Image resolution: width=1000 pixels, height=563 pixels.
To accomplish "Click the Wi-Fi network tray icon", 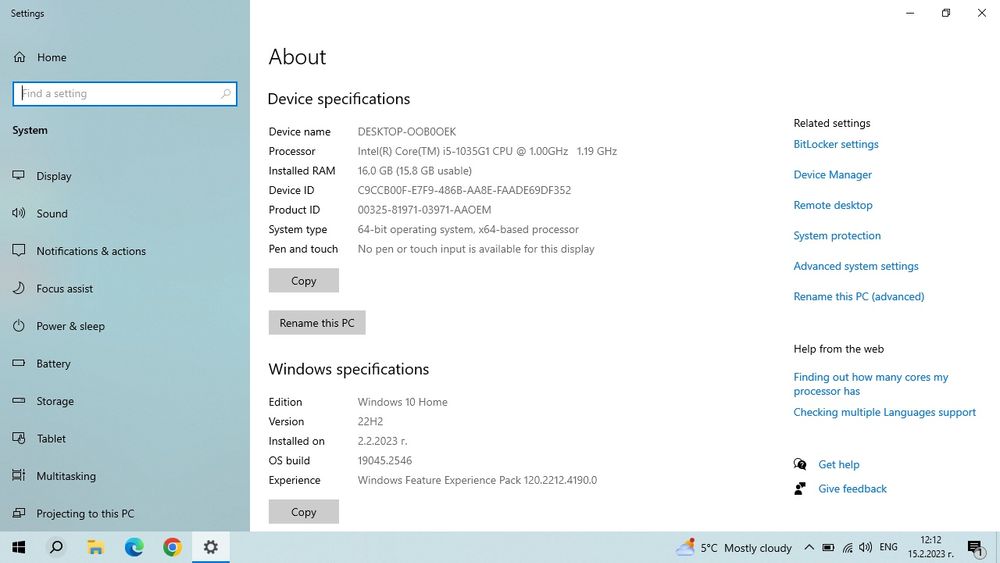I will [847, 548].
